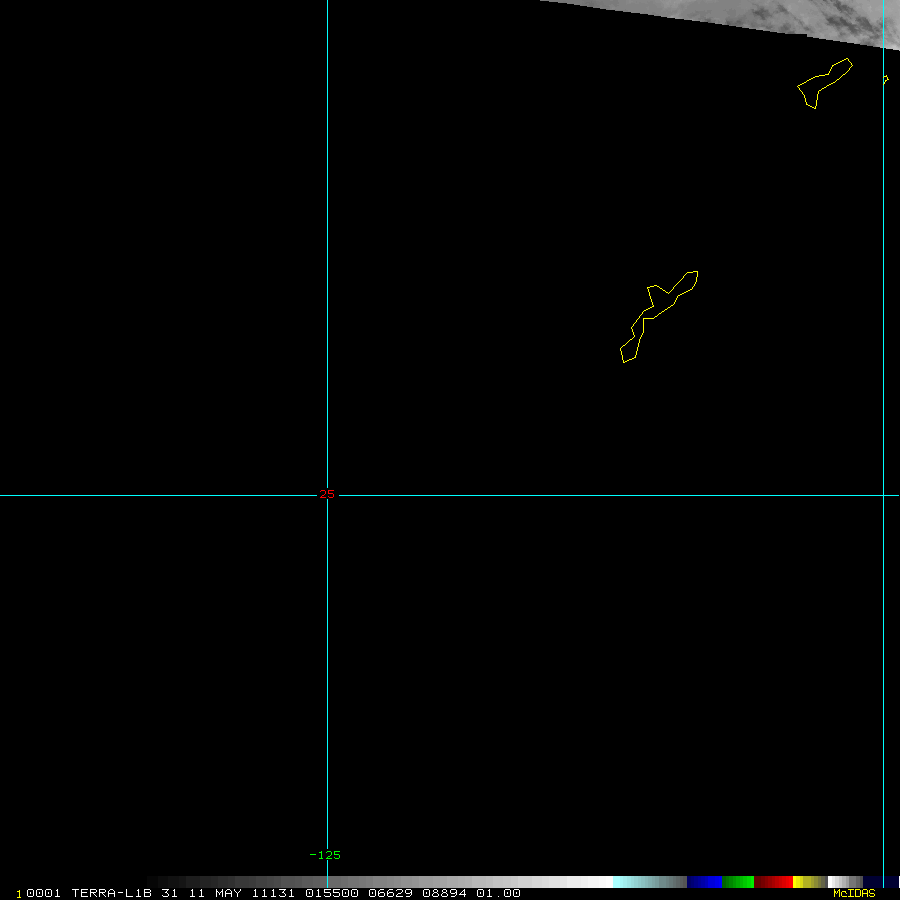
Task: Click the TERRA-L1B satellite name text
Action: point(112,893)
